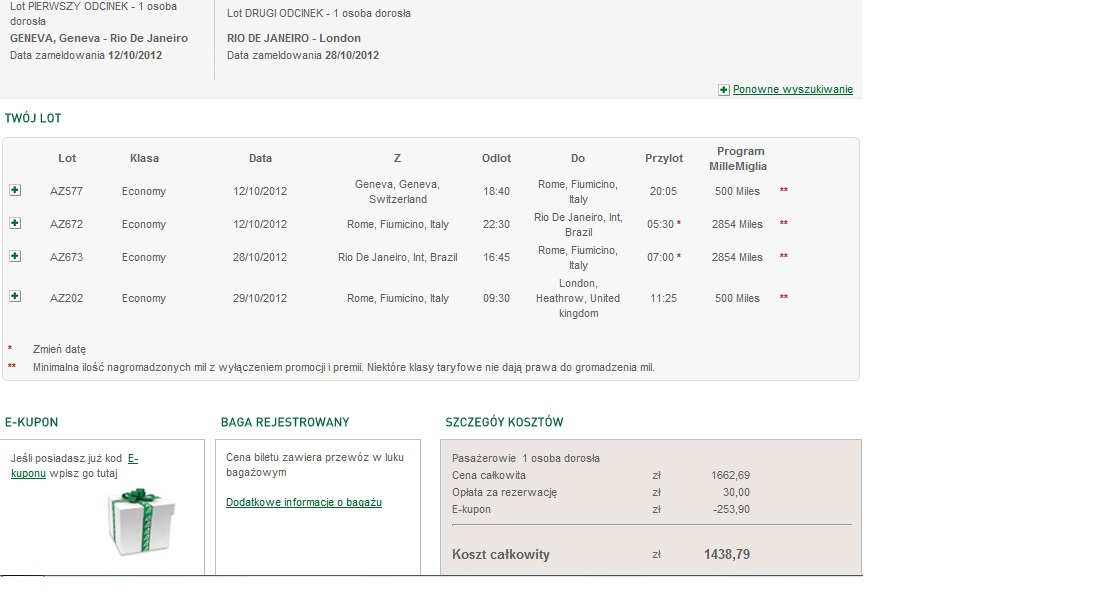Click flight number AZ672
Screen dimensions: 1093x615
pos(66,224)
